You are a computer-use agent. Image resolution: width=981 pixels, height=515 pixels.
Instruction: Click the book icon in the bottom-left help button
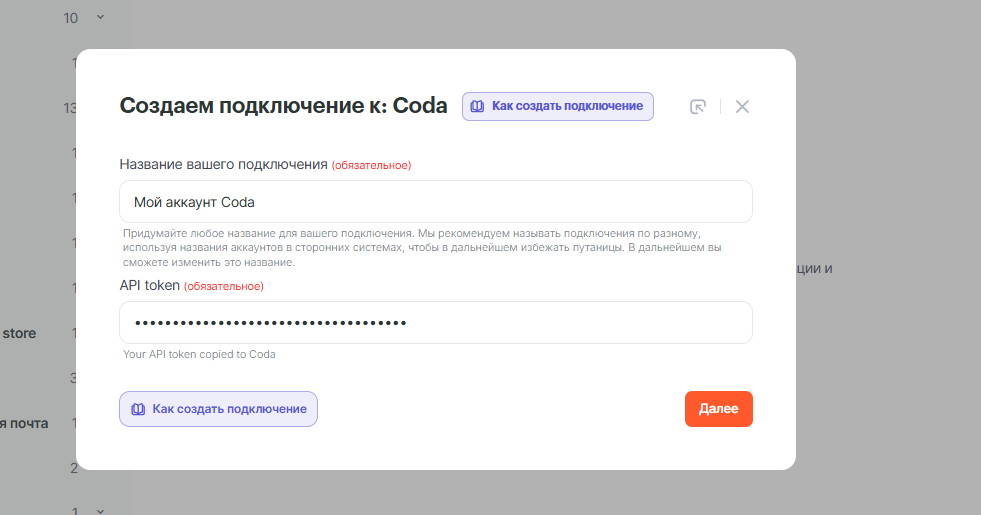pyautogui.click(x=138, y=409)
